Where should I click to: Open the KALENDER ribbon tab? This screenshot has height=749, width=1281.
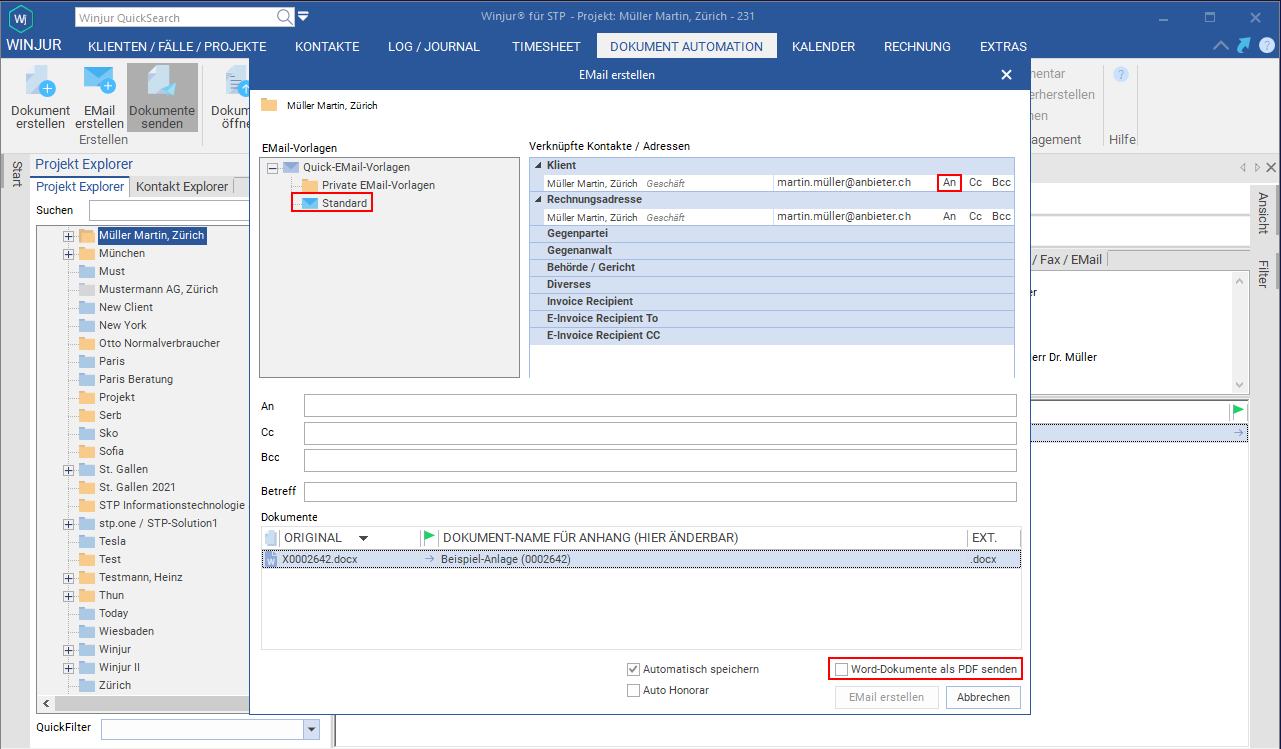(823, 46)
